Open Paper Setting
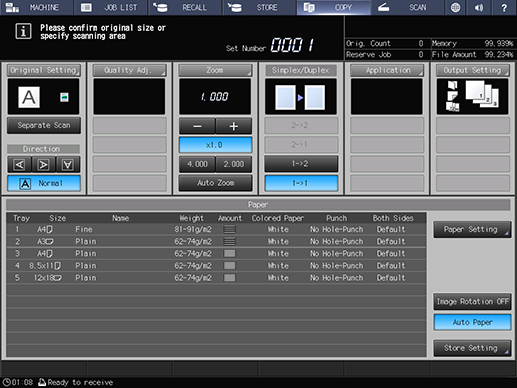The height and width of the screenshot is (388, 517). tap(472, 229)
